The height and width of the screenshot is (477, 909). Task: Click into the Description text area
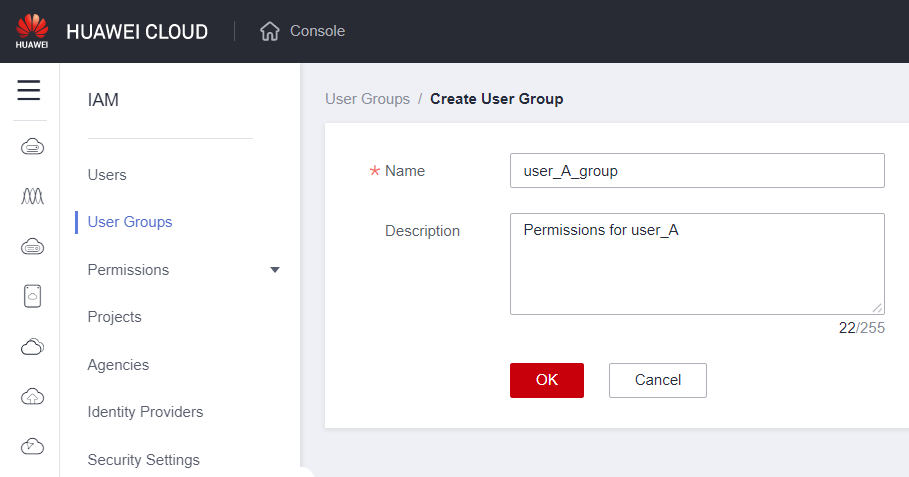point(696,264)
